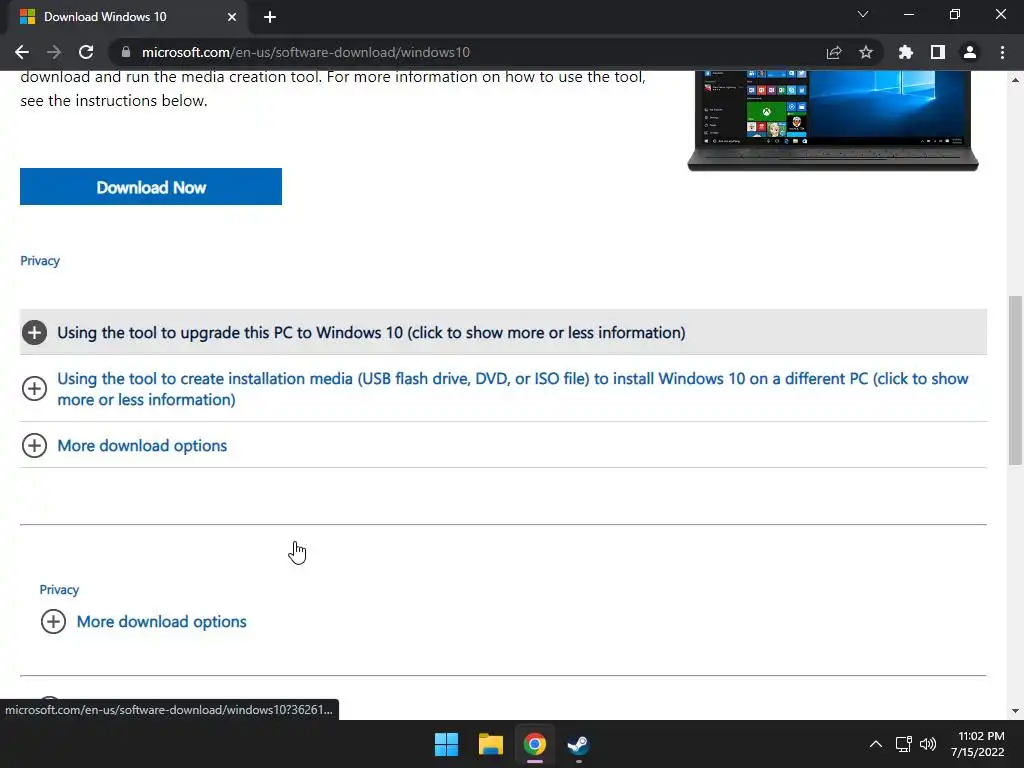Open the Privacy link below Download Now
The image size is (1024, 768).
[x=40, y=261]
